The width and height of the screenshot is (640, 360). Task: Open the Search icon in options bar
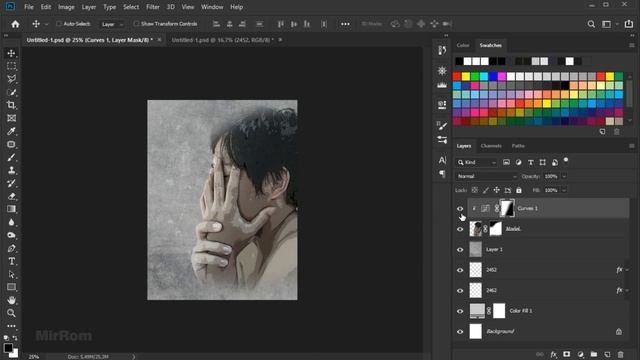pyautogui.click(x=591, y=24)
